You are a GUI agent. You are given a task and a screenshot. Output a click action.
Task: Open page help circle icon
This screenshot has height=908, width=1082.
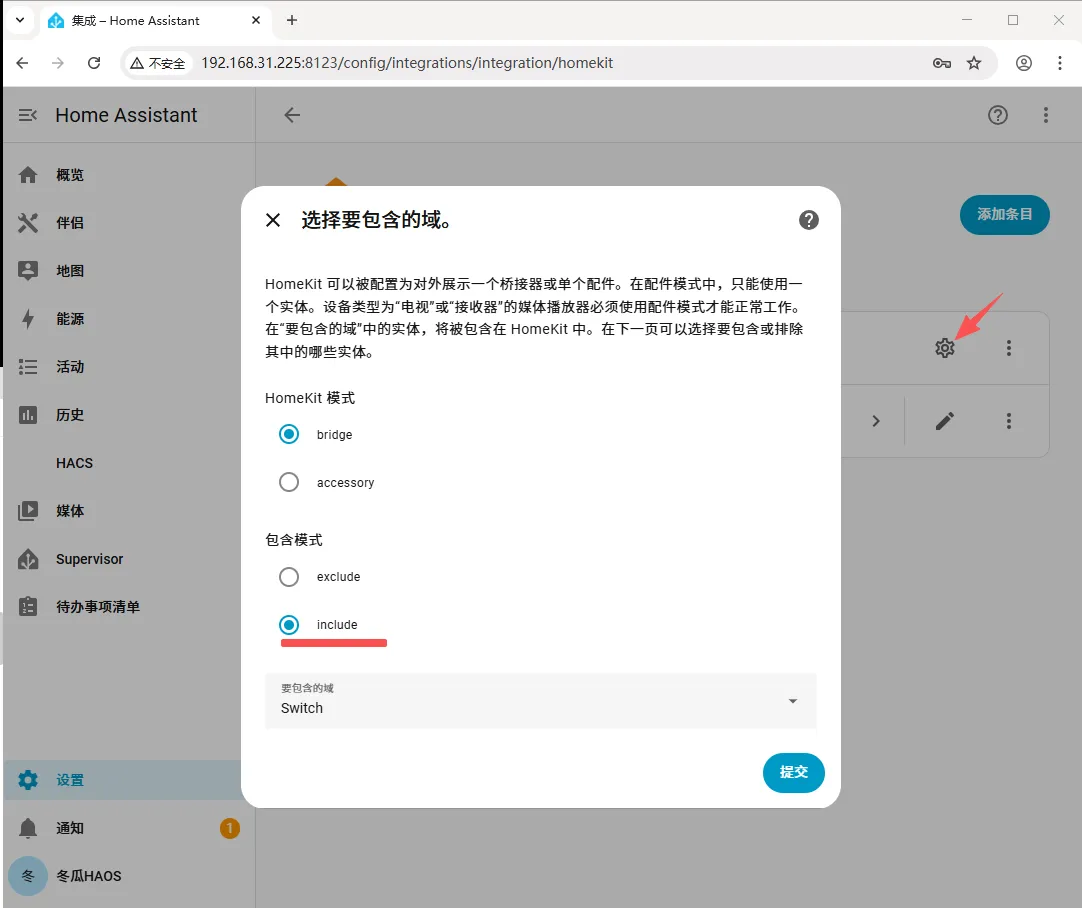[998, 115]
